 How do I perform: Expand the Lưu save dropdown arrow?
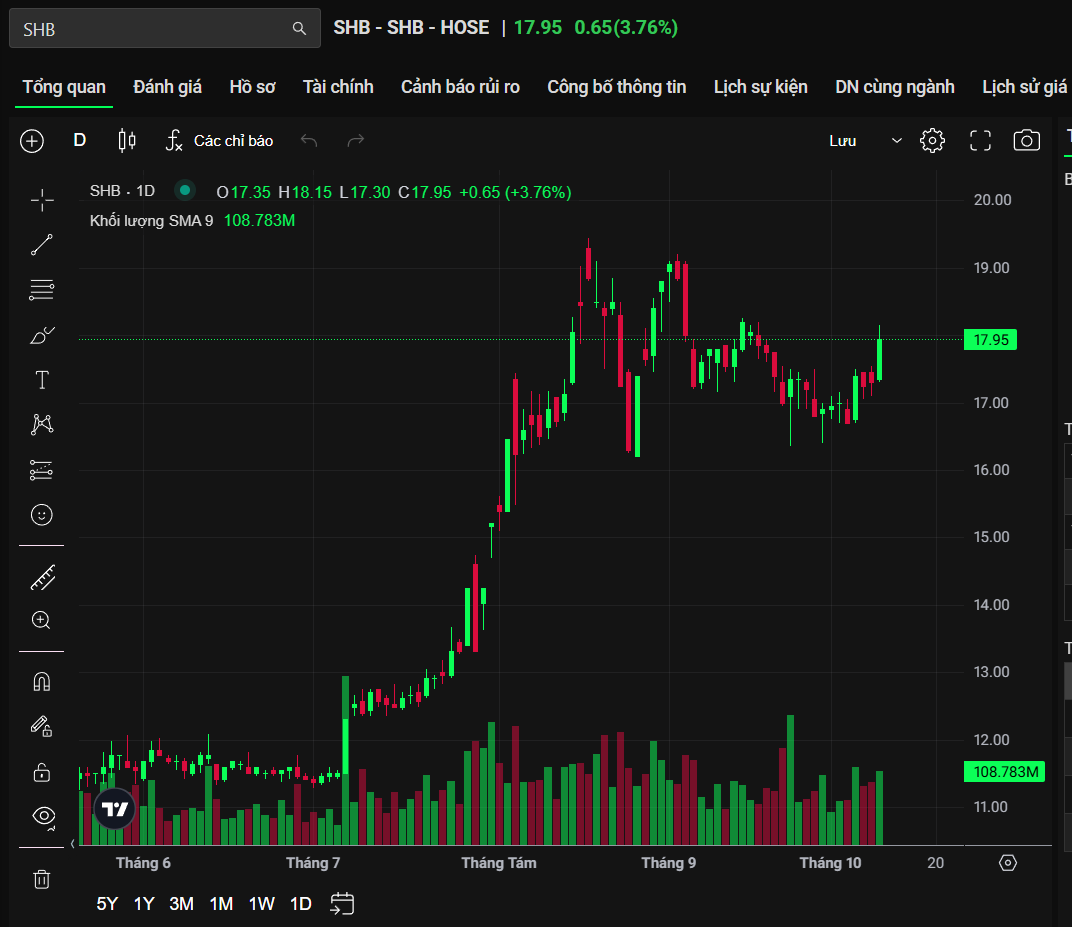(x=896, y=141)
